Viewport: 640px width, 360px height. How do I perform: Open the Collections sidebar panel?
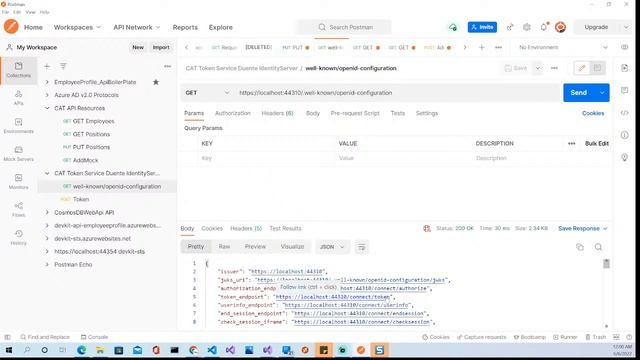(18, 70)
